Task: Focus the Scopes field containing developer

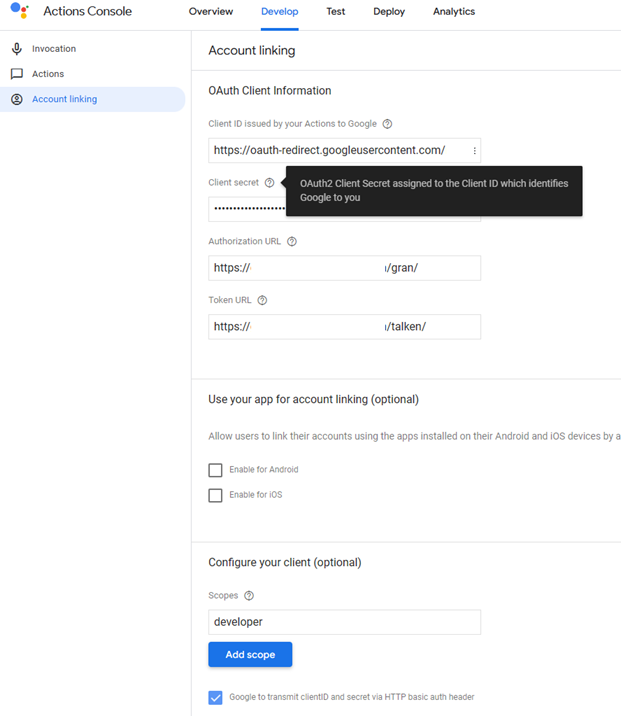Action: click(344, 622)
